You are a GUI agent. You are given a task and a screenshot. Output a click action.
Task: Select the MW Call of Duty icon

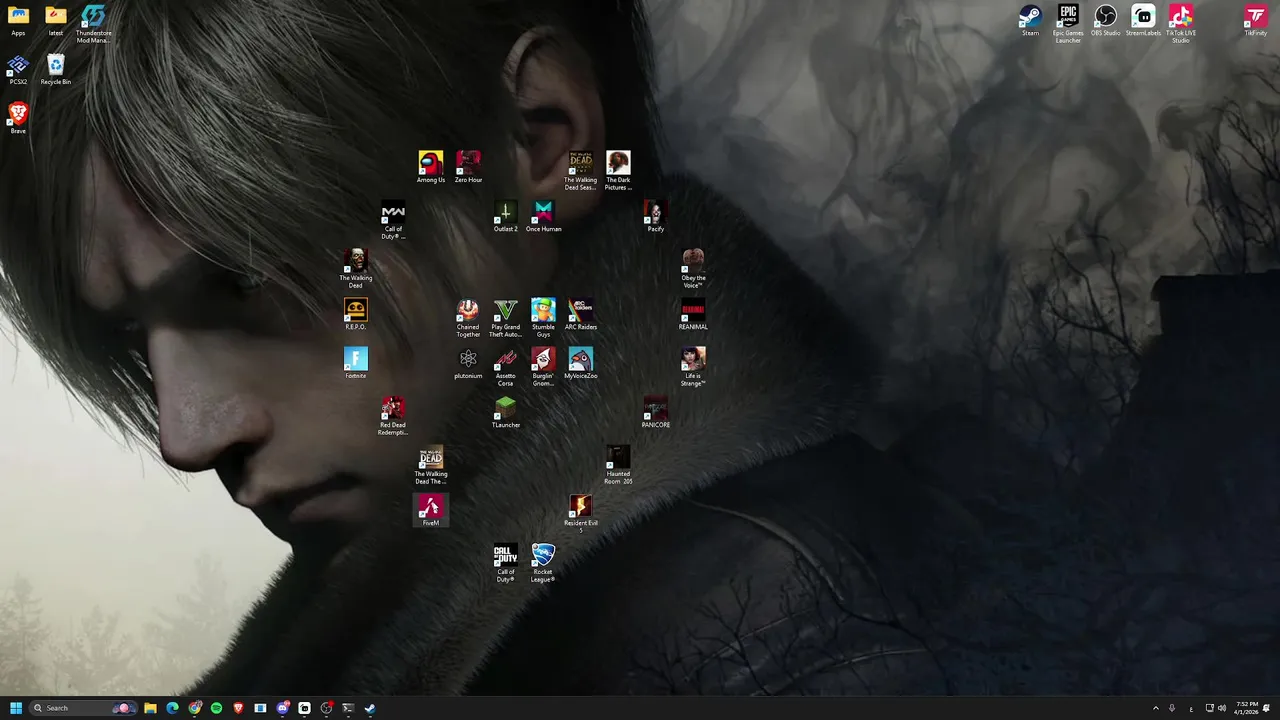coord(393,220)
